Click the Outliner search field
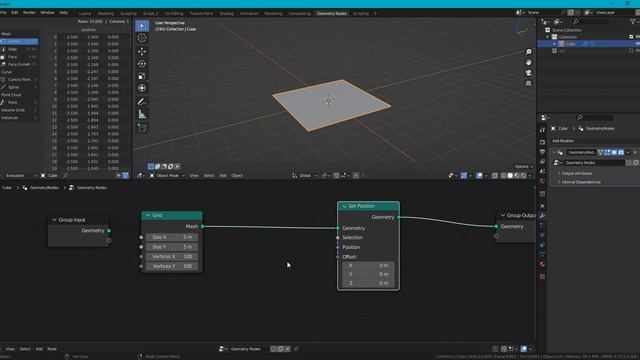Screen dimensions: 640x360 tap(591, 21)
